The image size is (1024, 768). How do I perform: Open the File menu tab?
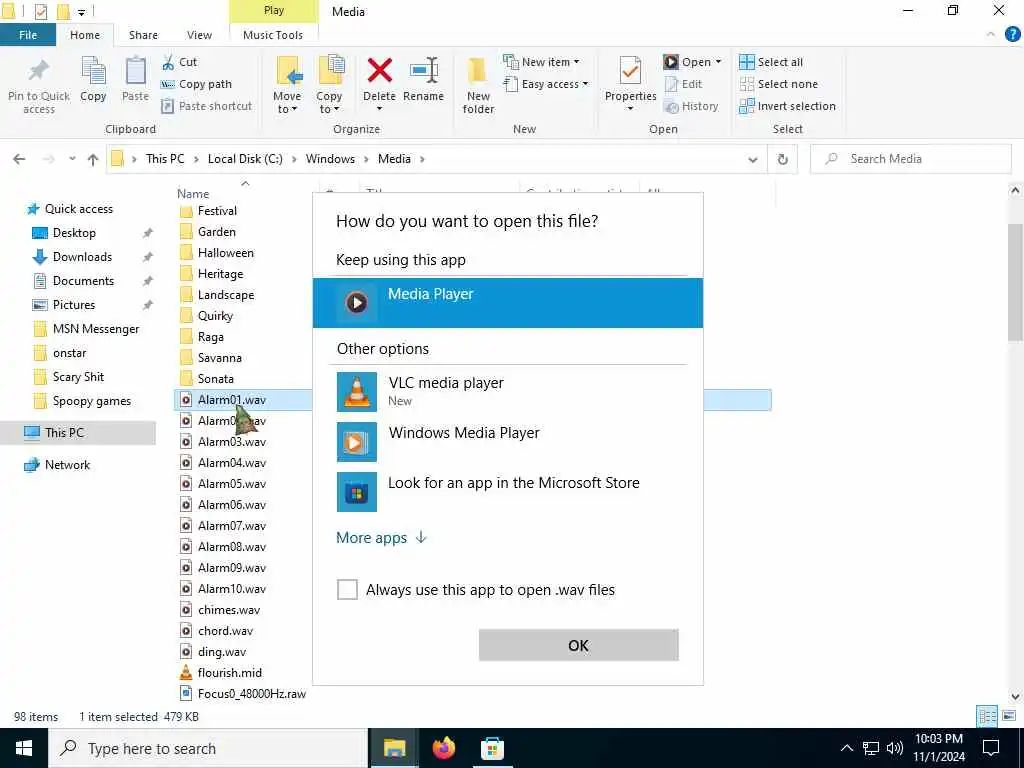tap(28, 35)
